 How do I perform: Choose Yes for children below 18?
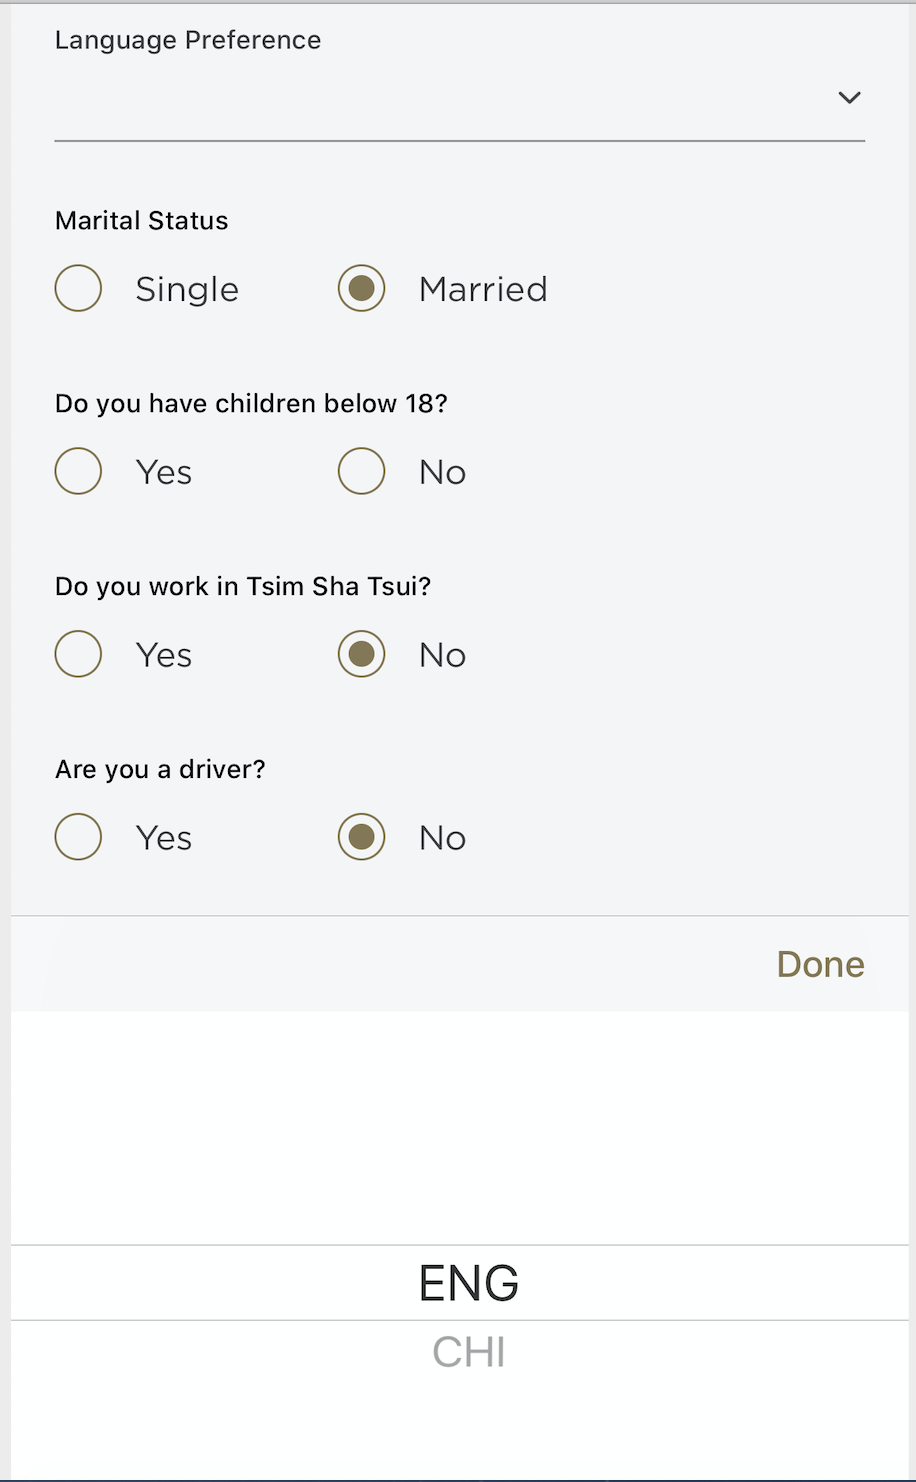click(x=78, y=471)
